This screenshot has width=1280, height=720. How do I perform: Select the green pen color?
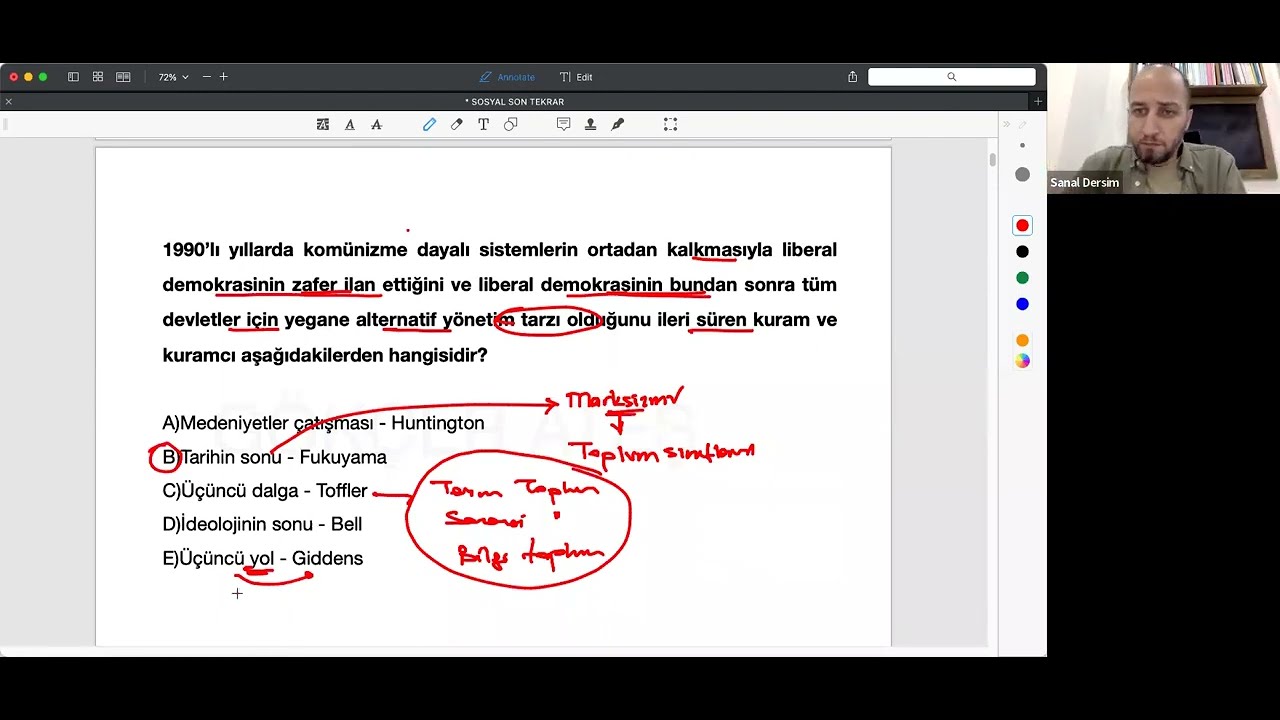coord(1022,278)
